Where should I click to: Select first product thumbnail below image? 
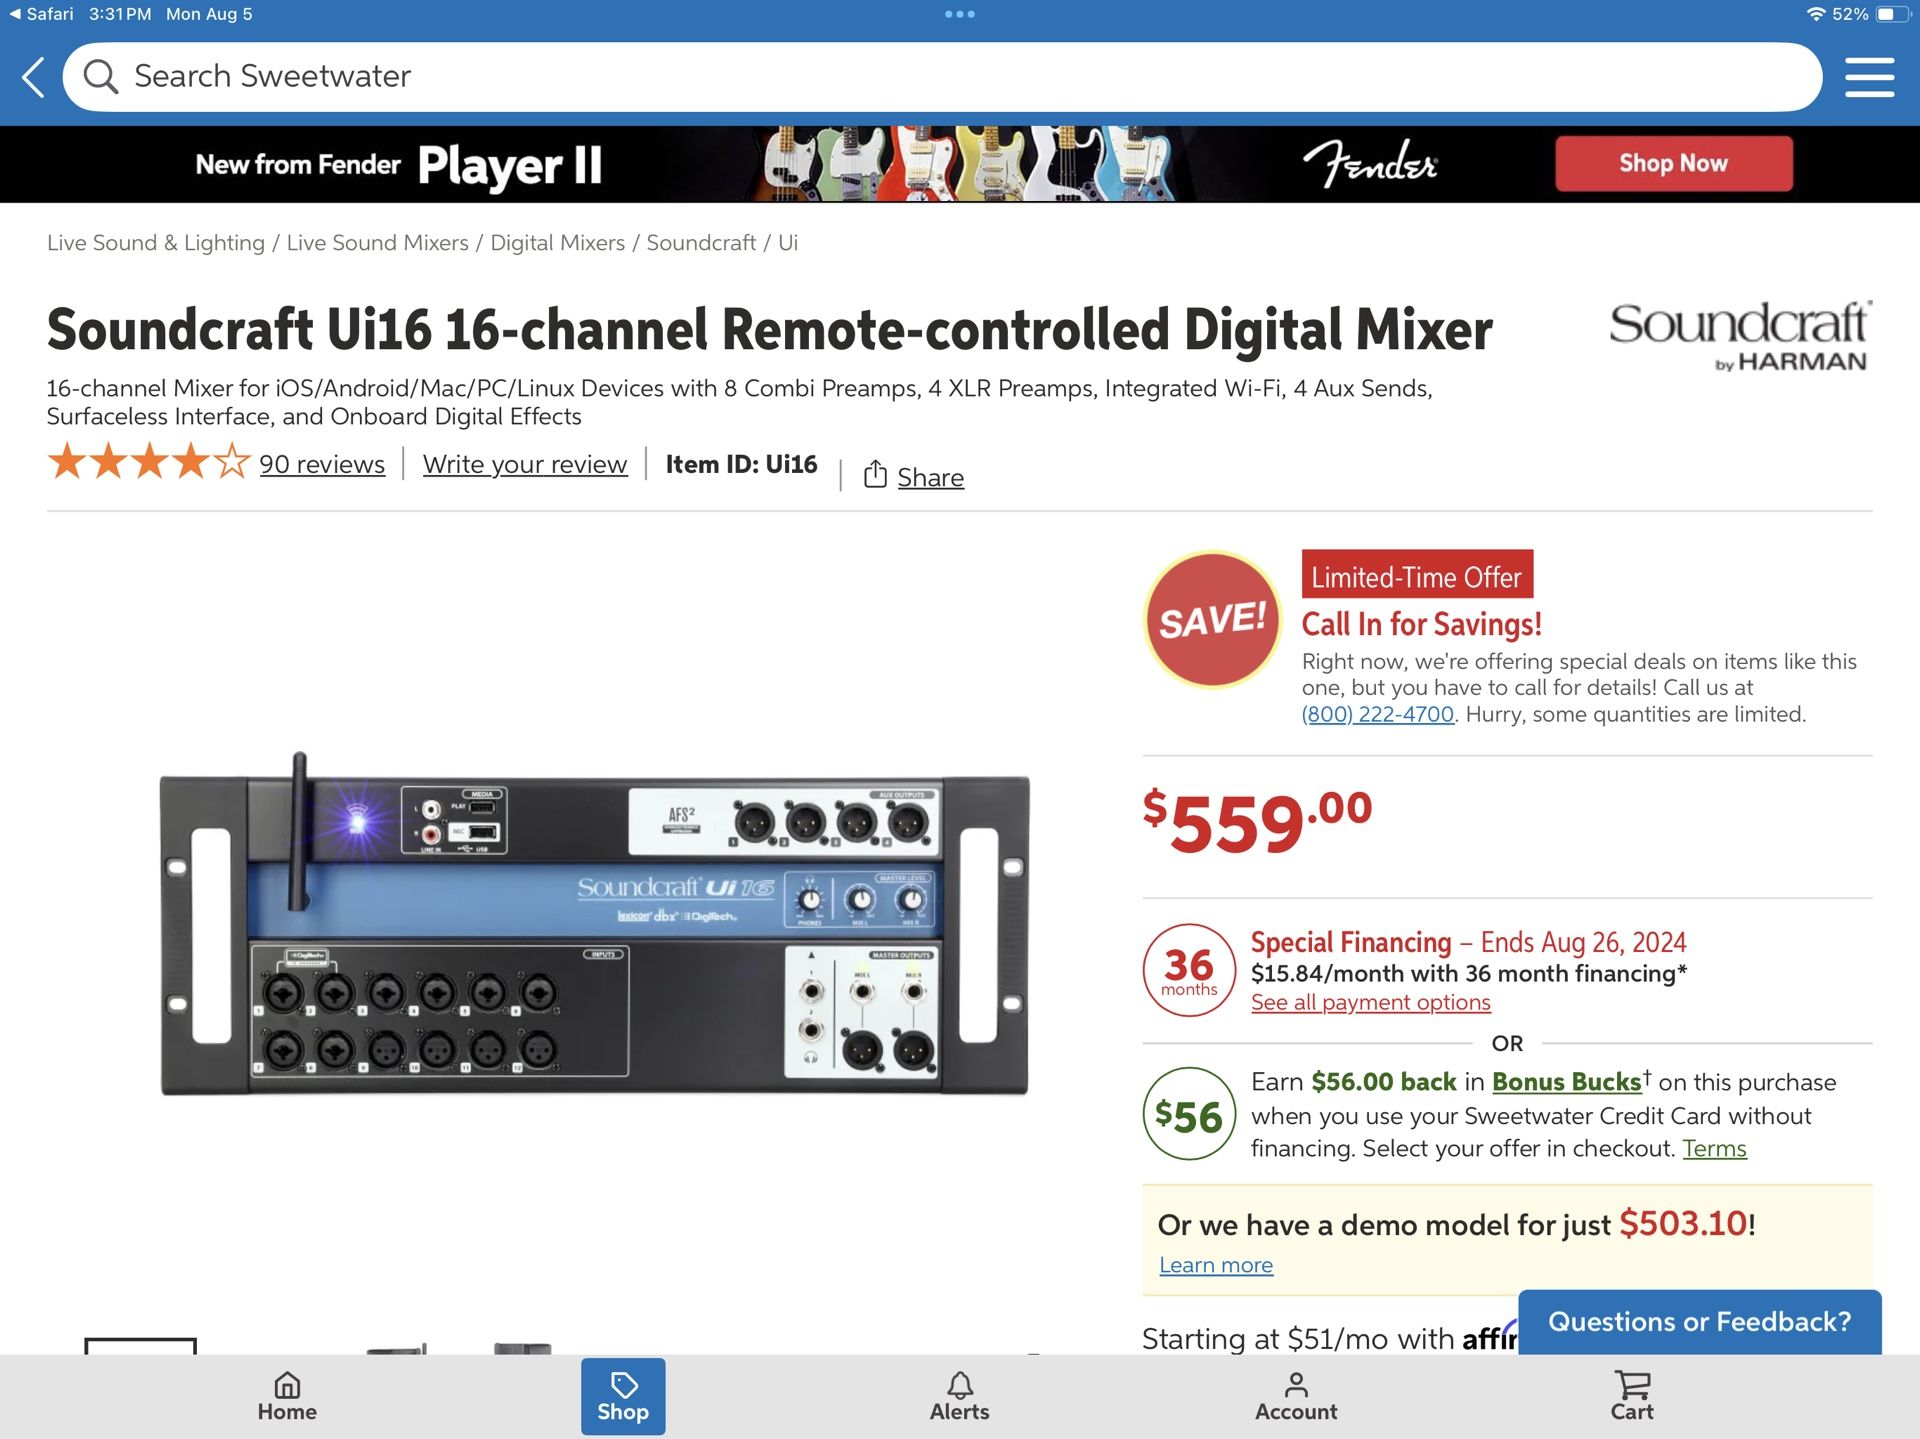coord(140,1346)
